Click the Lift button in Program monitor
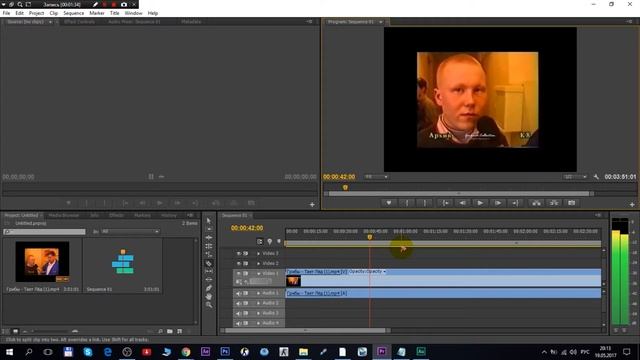 pyautogui.click(x=536, y=203)
